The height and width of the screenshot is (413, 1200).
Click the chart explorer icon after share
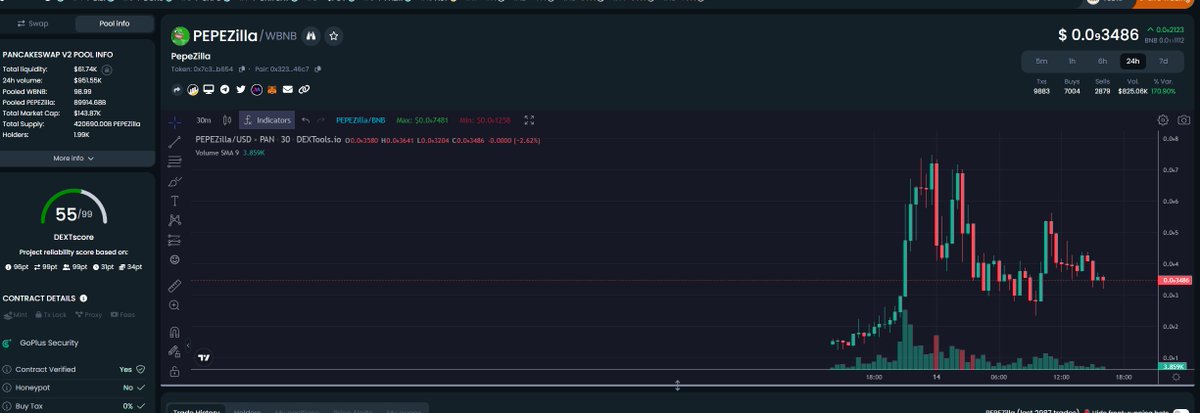[193, 90]
